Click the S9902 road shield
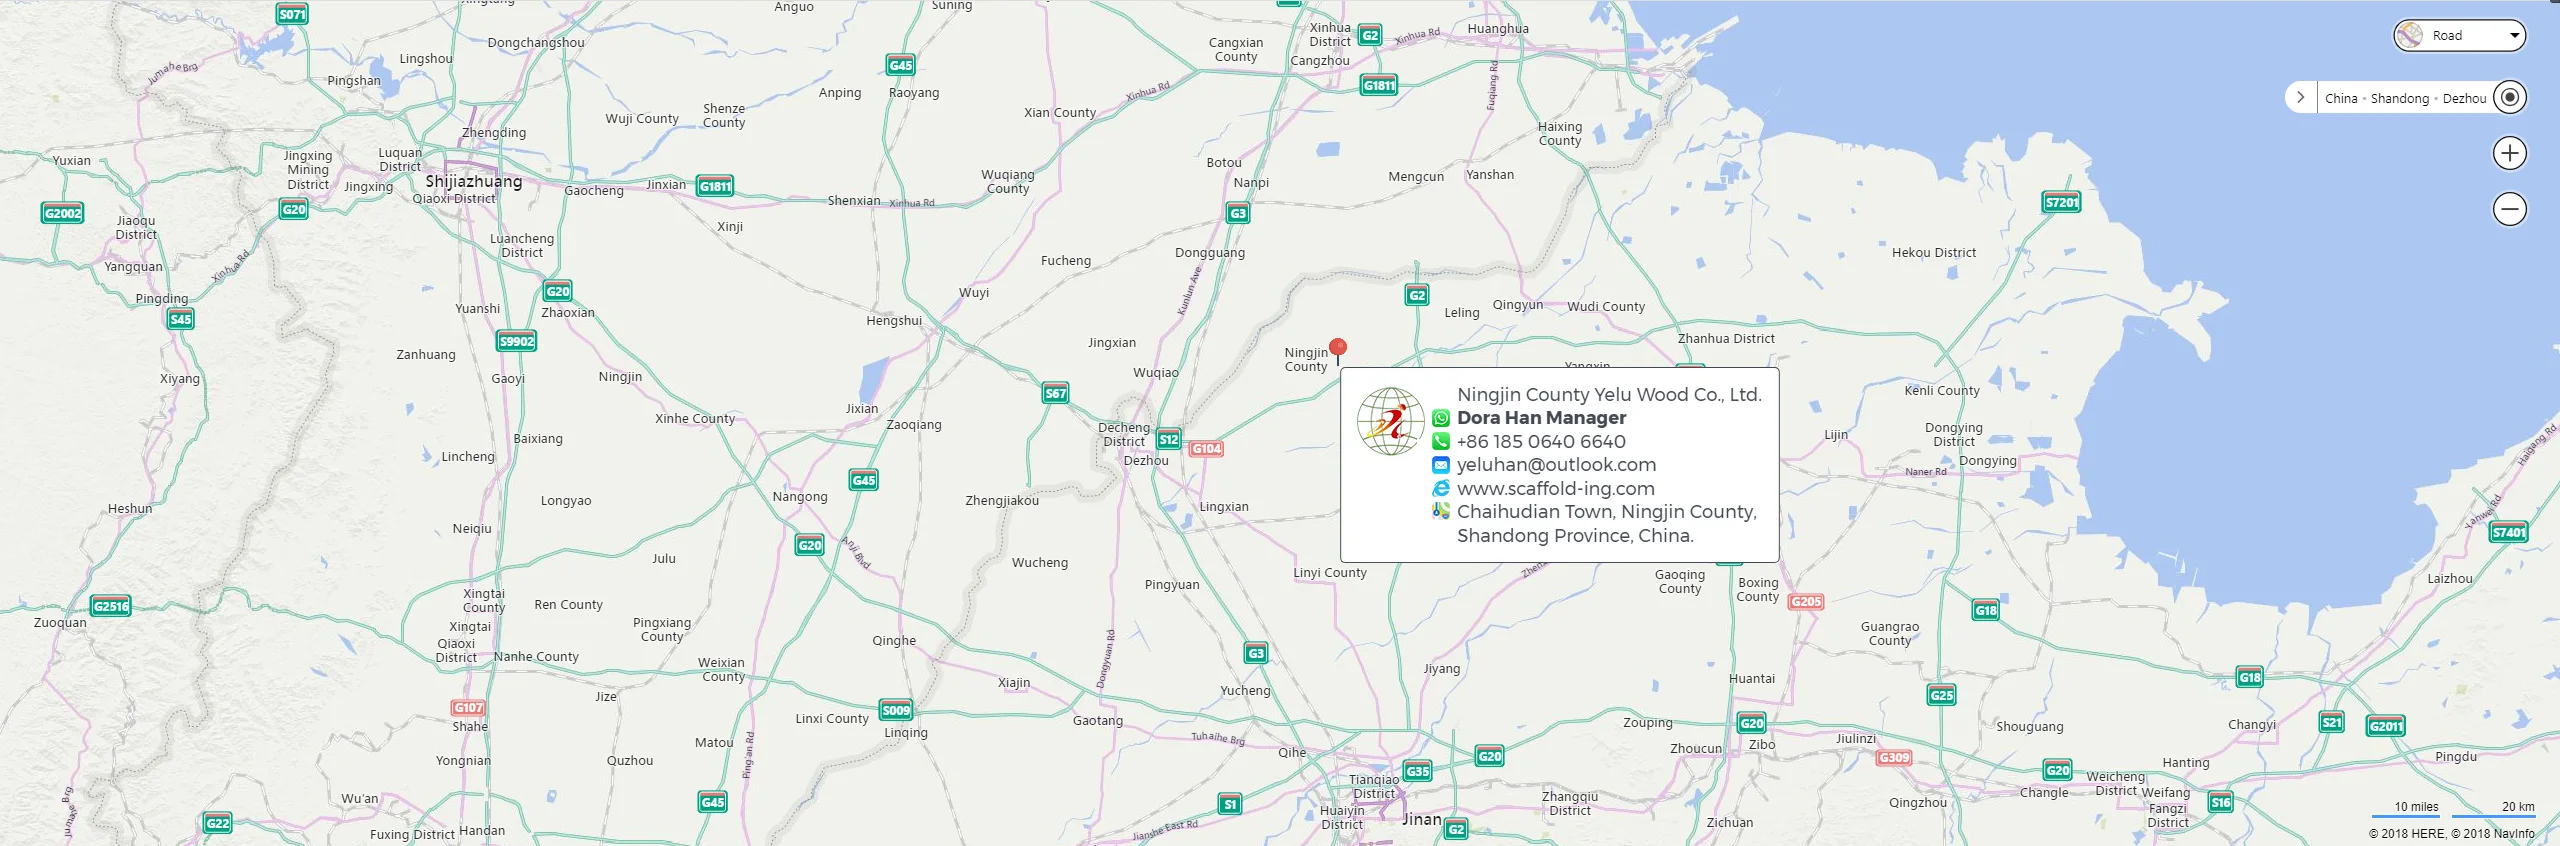This screenshot has width=2560, height=846. point(517,341)
